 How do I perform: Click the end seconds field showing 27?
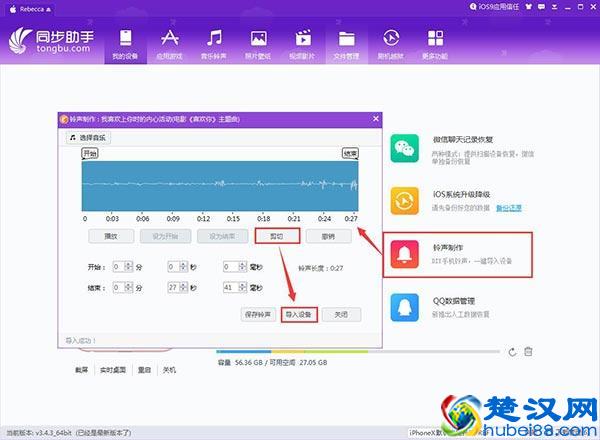174,287
